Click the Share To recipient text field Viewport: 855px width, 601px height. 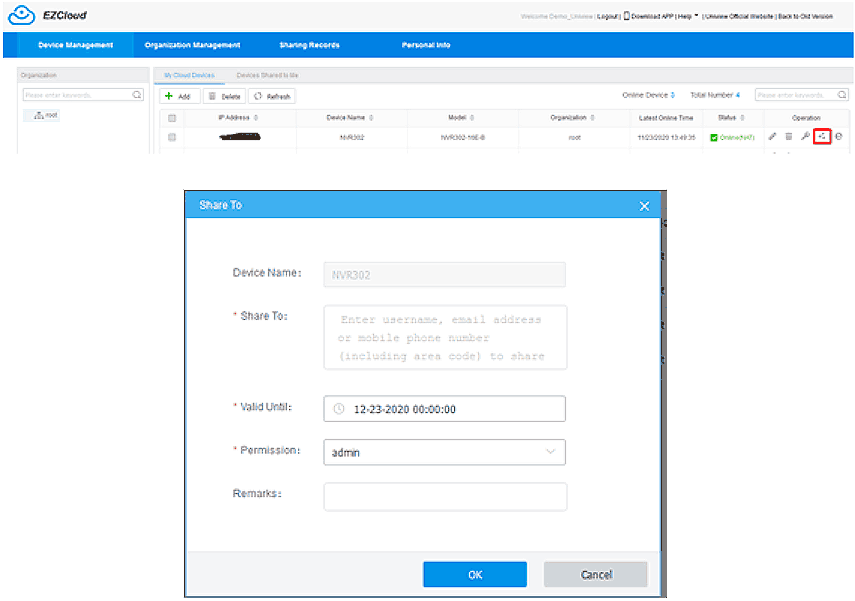444,338
